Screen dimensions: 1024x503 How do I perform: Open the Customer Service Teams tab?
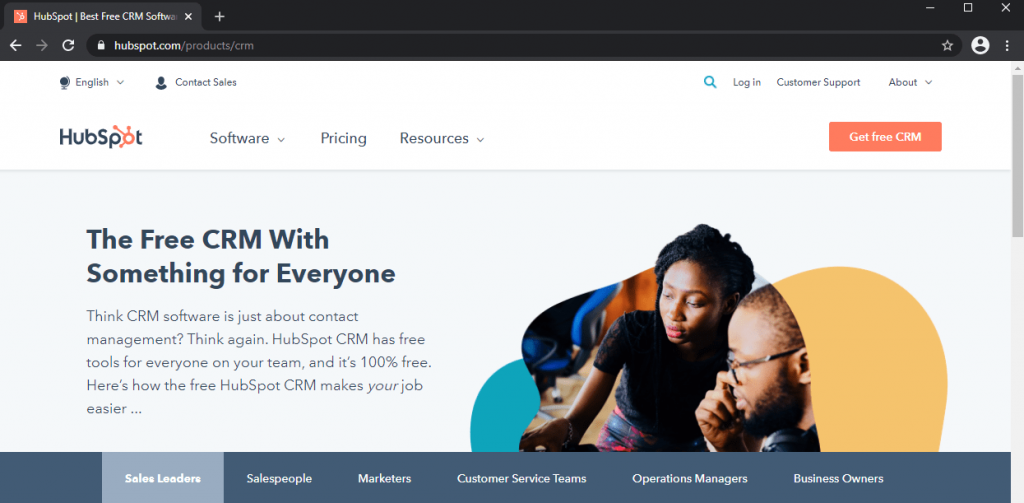522,478
